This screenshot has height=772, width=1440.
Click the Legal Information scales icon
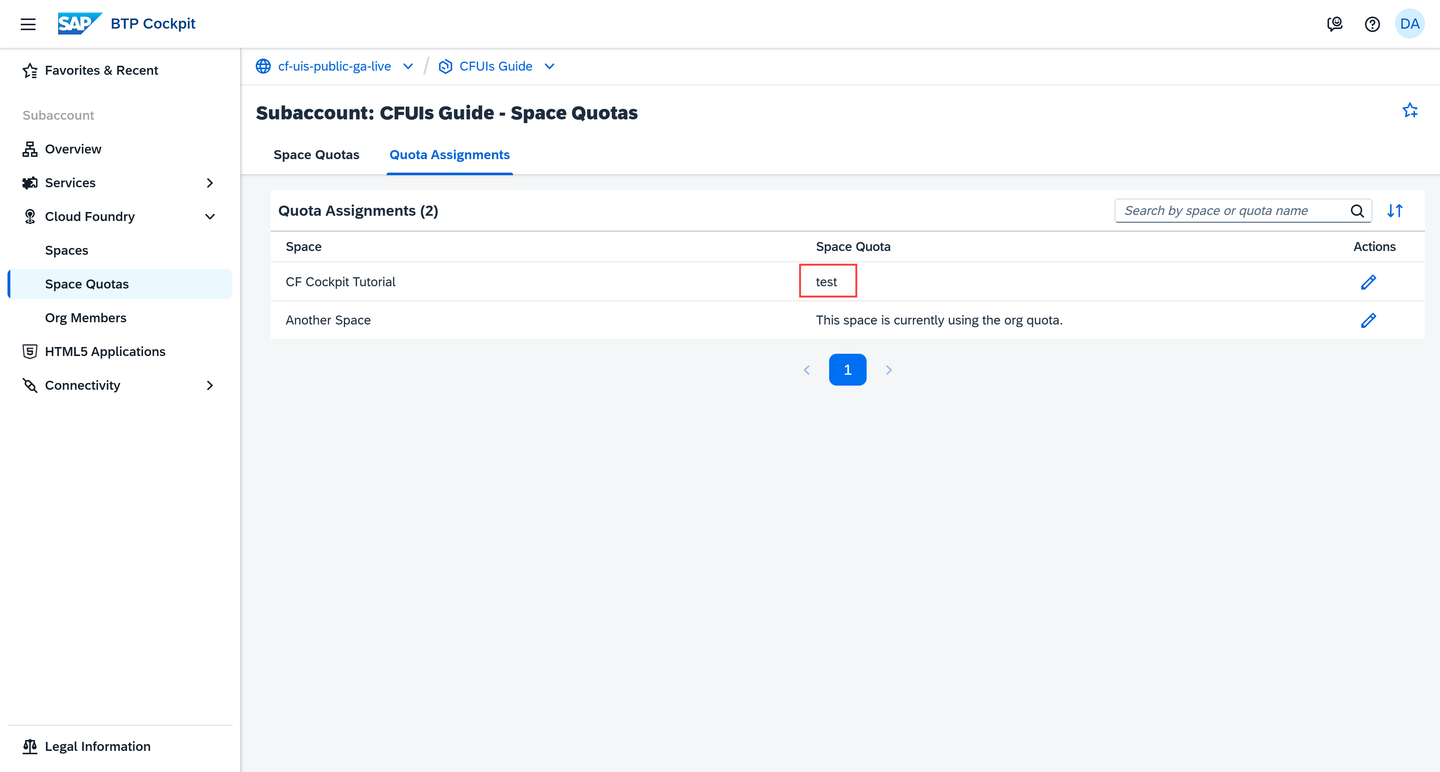(30, 746)
